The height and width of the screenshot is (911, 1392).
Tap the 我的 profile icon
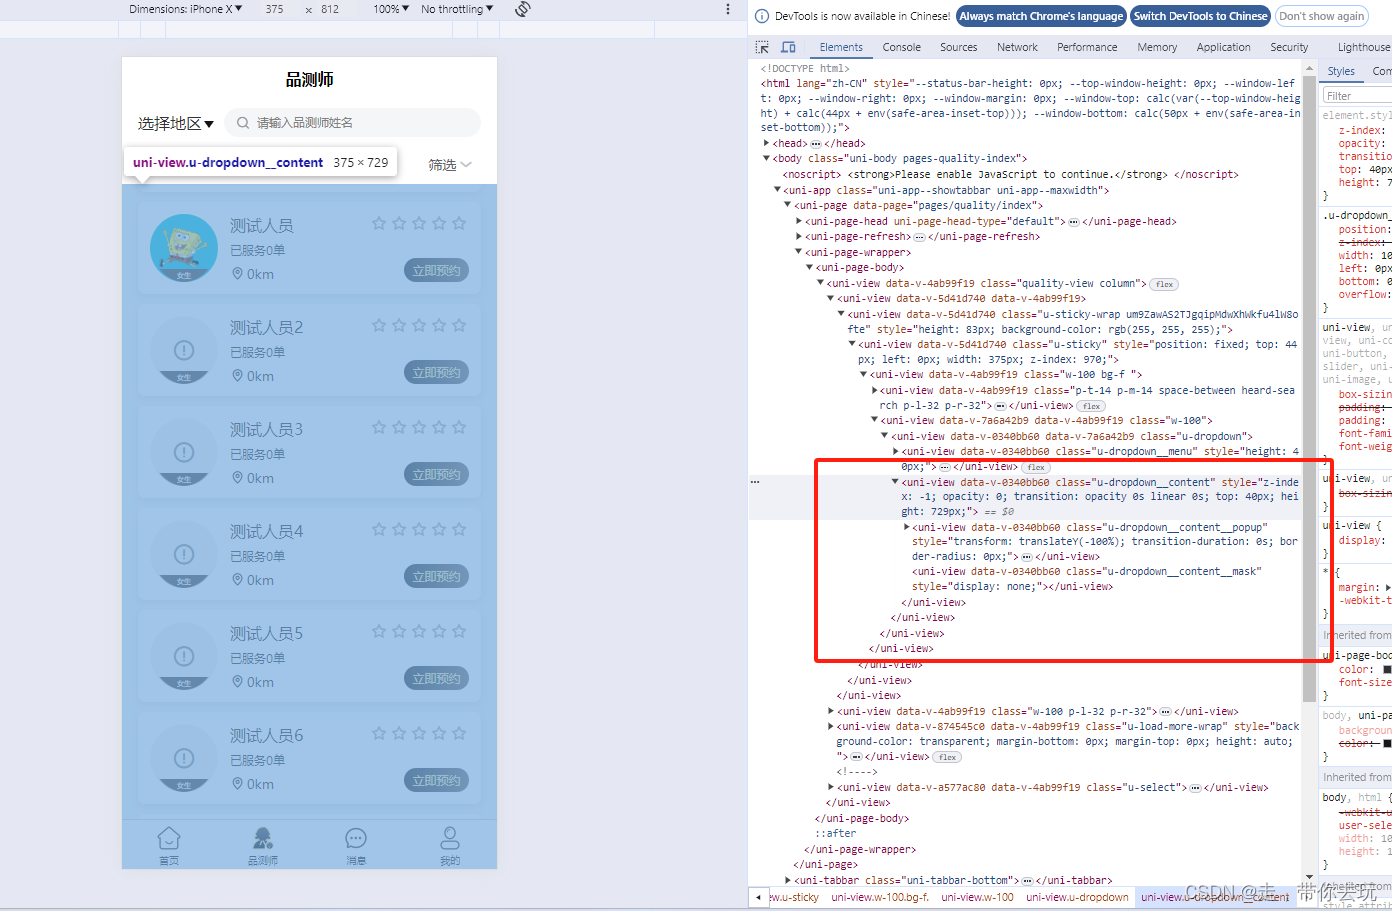pyautogui.click(x=449, y=837)
